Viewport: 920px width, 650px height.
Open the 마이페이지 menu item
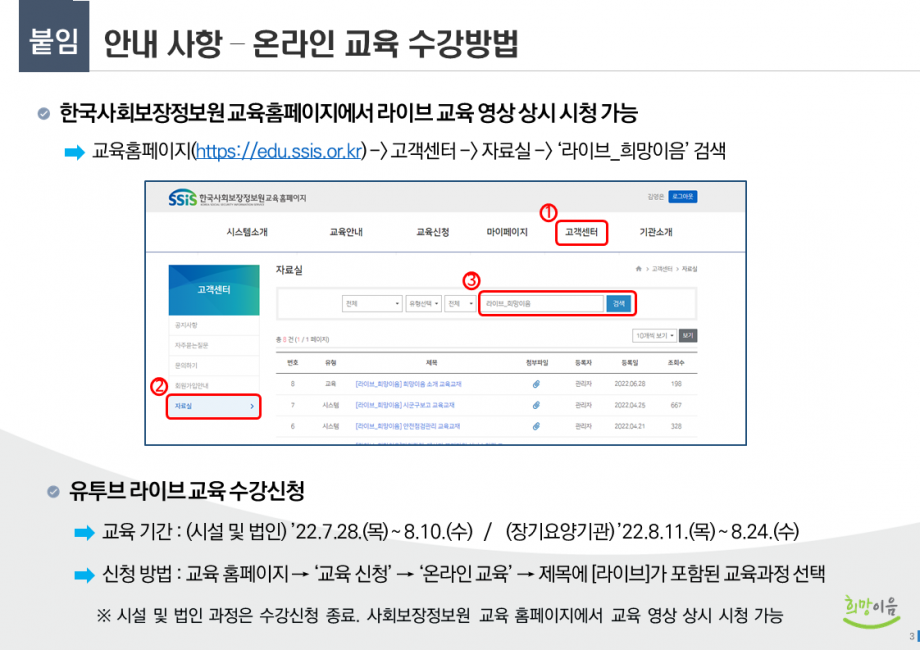pos(507,232)
